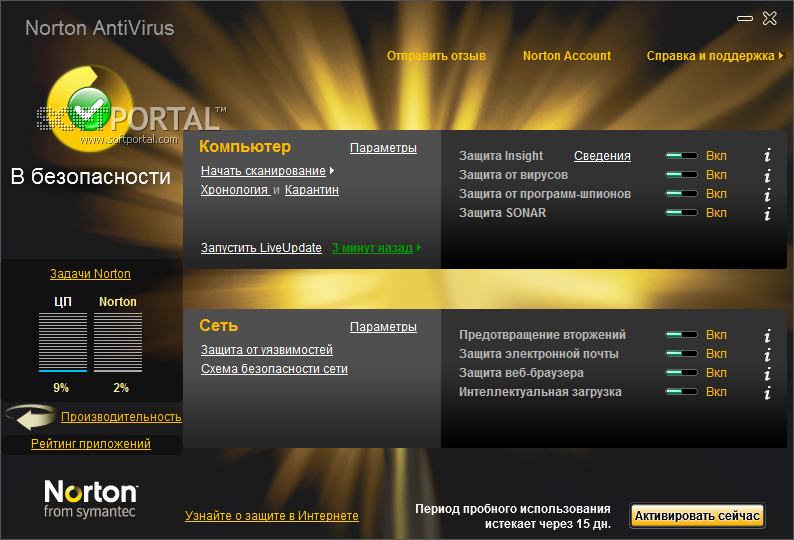Open info icon for Защита Insight

tap(768, 156)
